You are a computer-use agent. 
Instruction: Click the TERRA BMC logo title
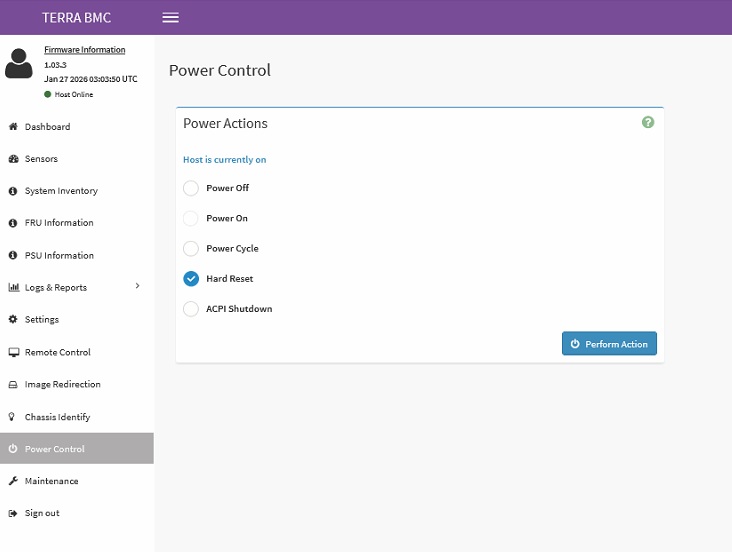coord(77,18)
